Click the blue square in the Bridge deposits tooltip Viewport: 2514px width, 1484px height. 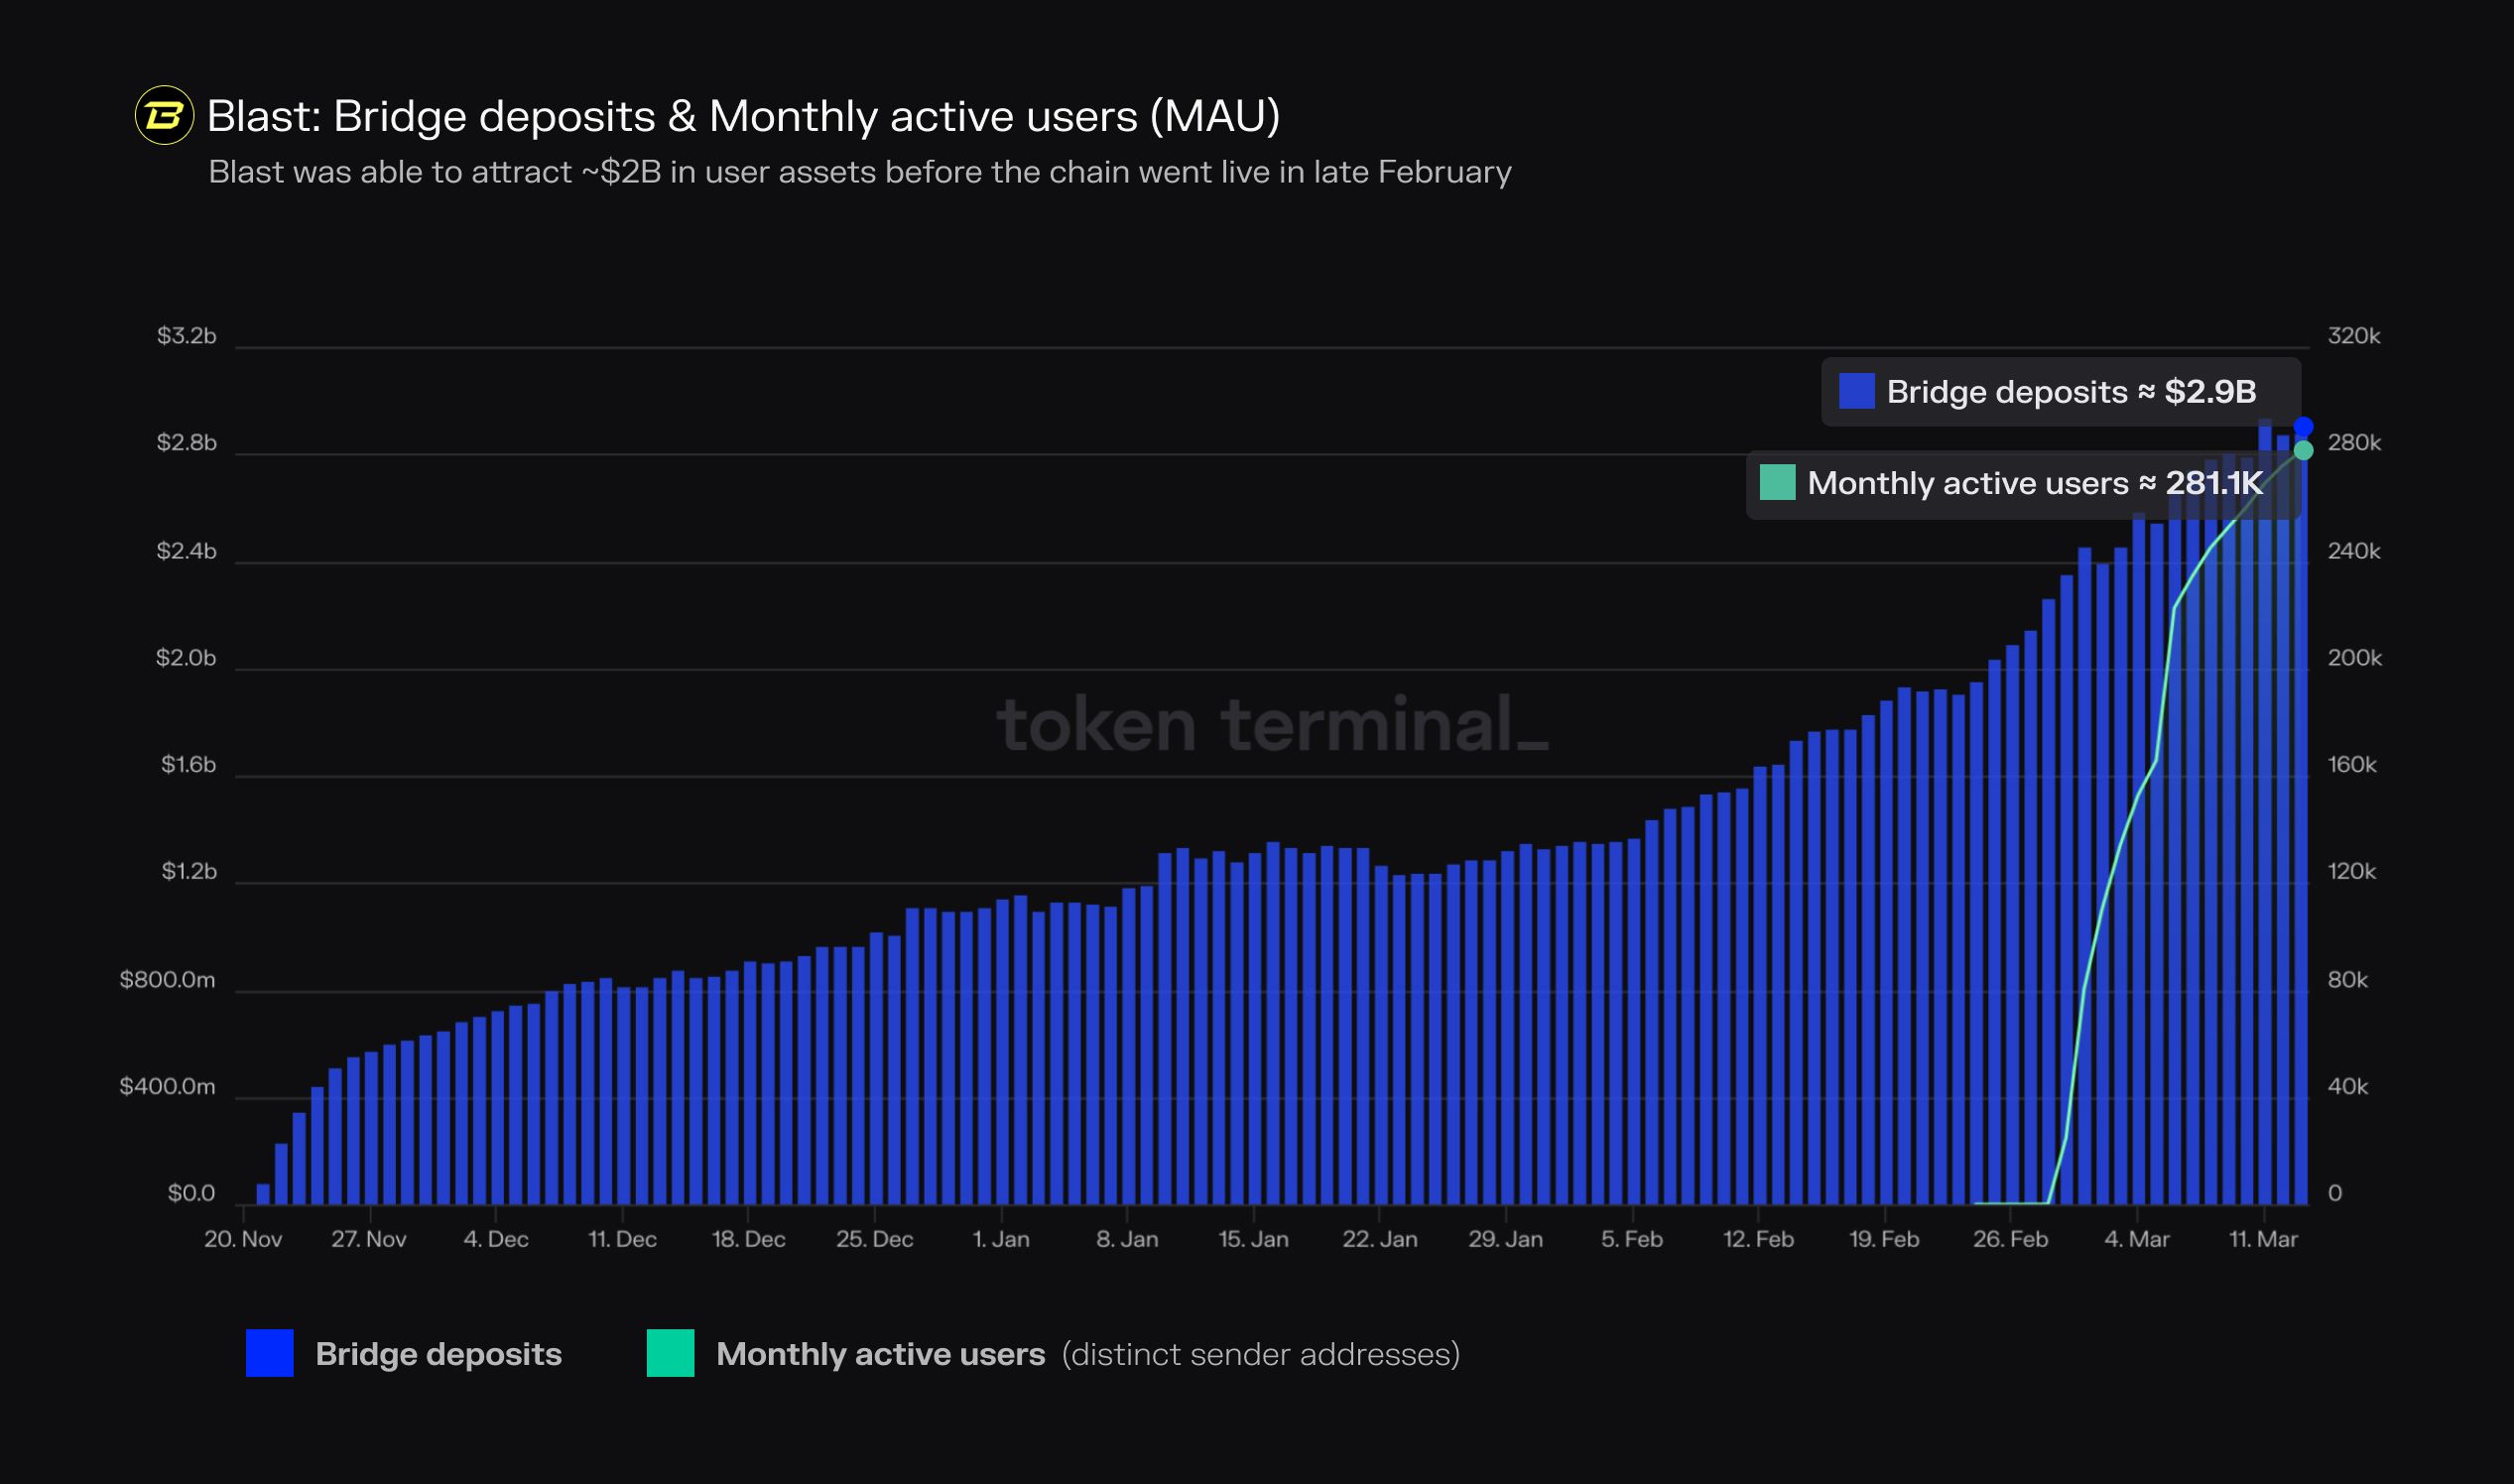(x=1856, y=391)
